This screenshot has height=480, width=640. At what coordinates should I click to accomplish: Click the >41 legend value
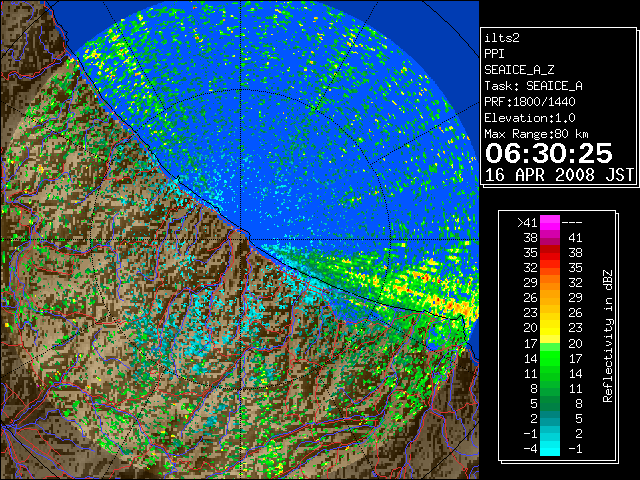pyautogui.click(x=527, y=222)
